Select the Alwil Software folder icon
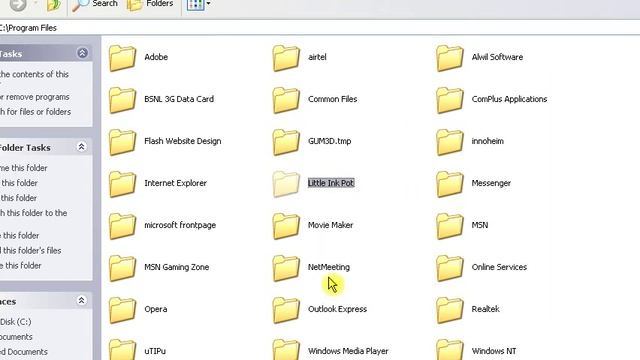640x360 pixels. coord(449,58)
